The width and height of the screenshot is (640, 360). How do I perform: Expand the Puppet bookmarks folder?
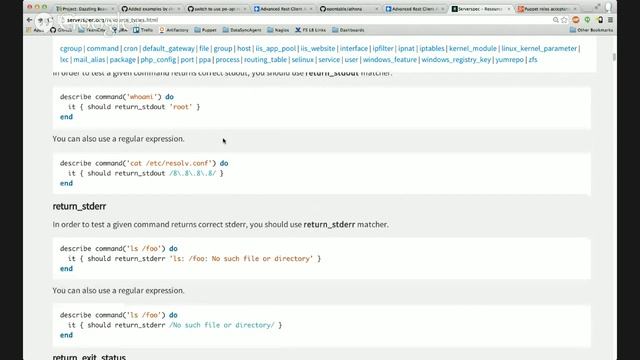[205, 30]
